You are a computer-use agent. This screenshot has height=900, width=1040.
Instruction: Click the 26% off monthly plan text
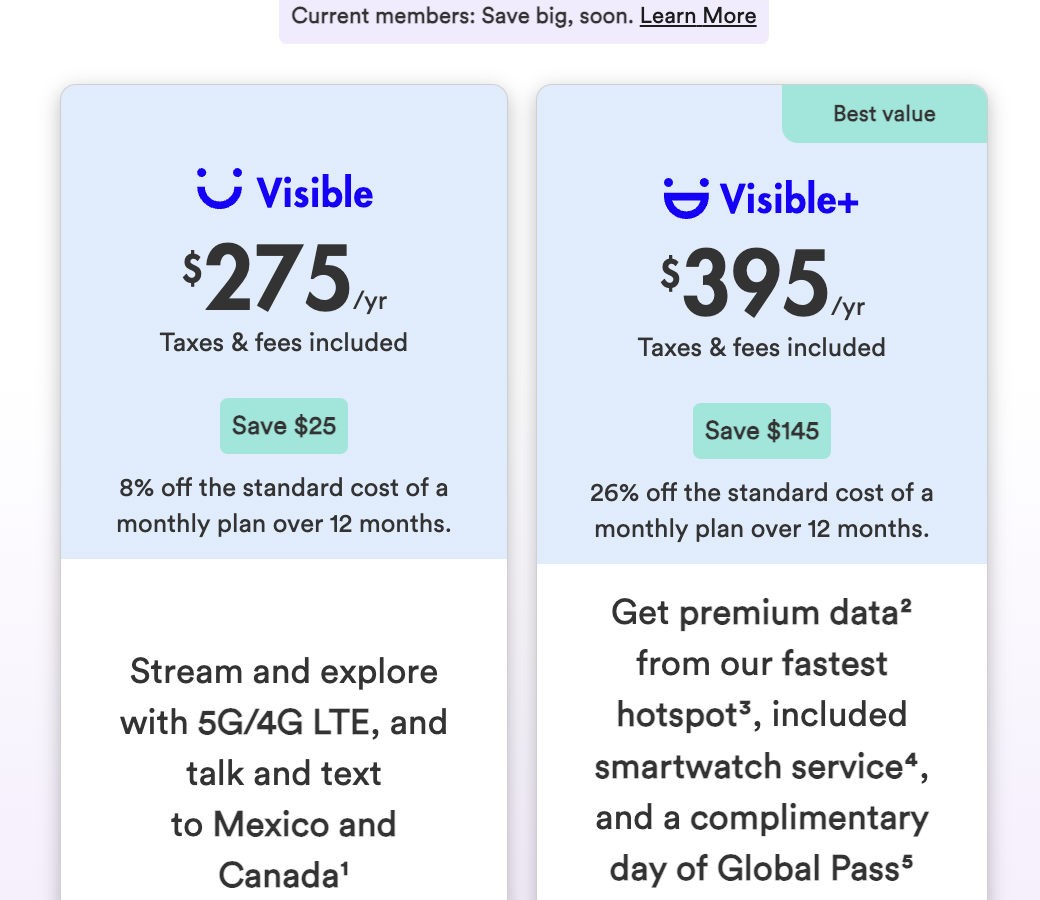762,511
